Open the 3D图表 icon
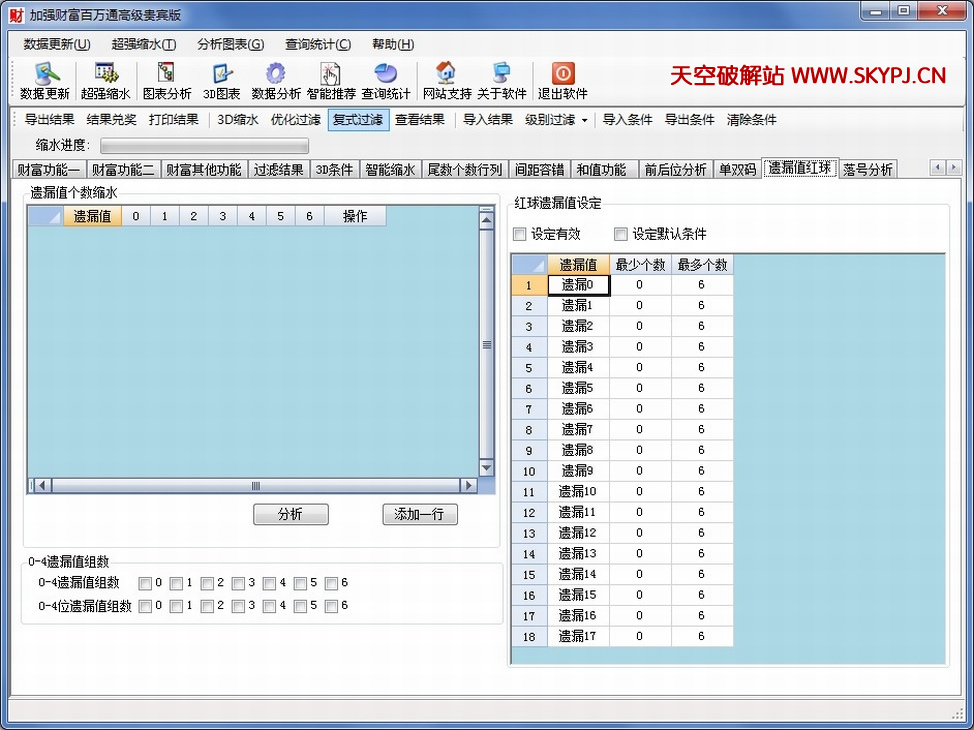 [x=221, y=74]
